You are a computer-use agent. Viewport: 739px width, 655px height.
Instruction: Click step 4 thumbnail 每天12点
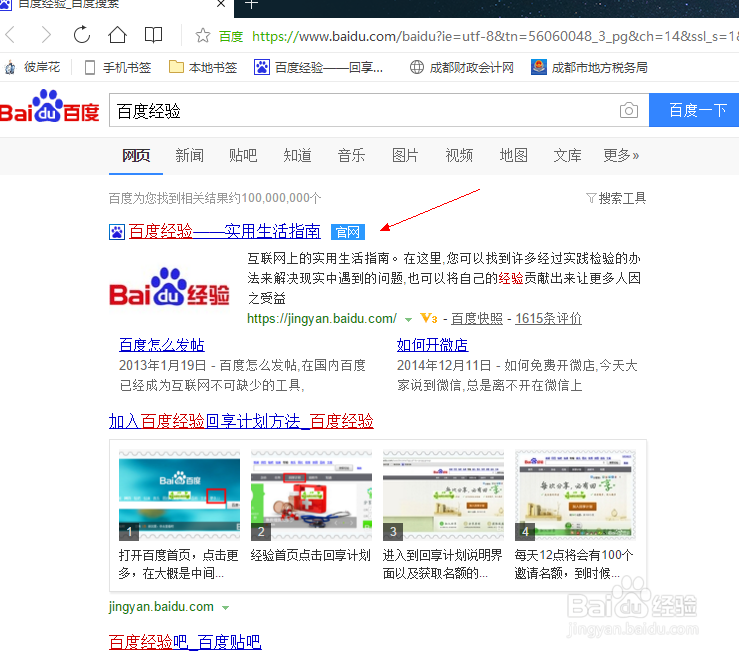pos(575,496)
